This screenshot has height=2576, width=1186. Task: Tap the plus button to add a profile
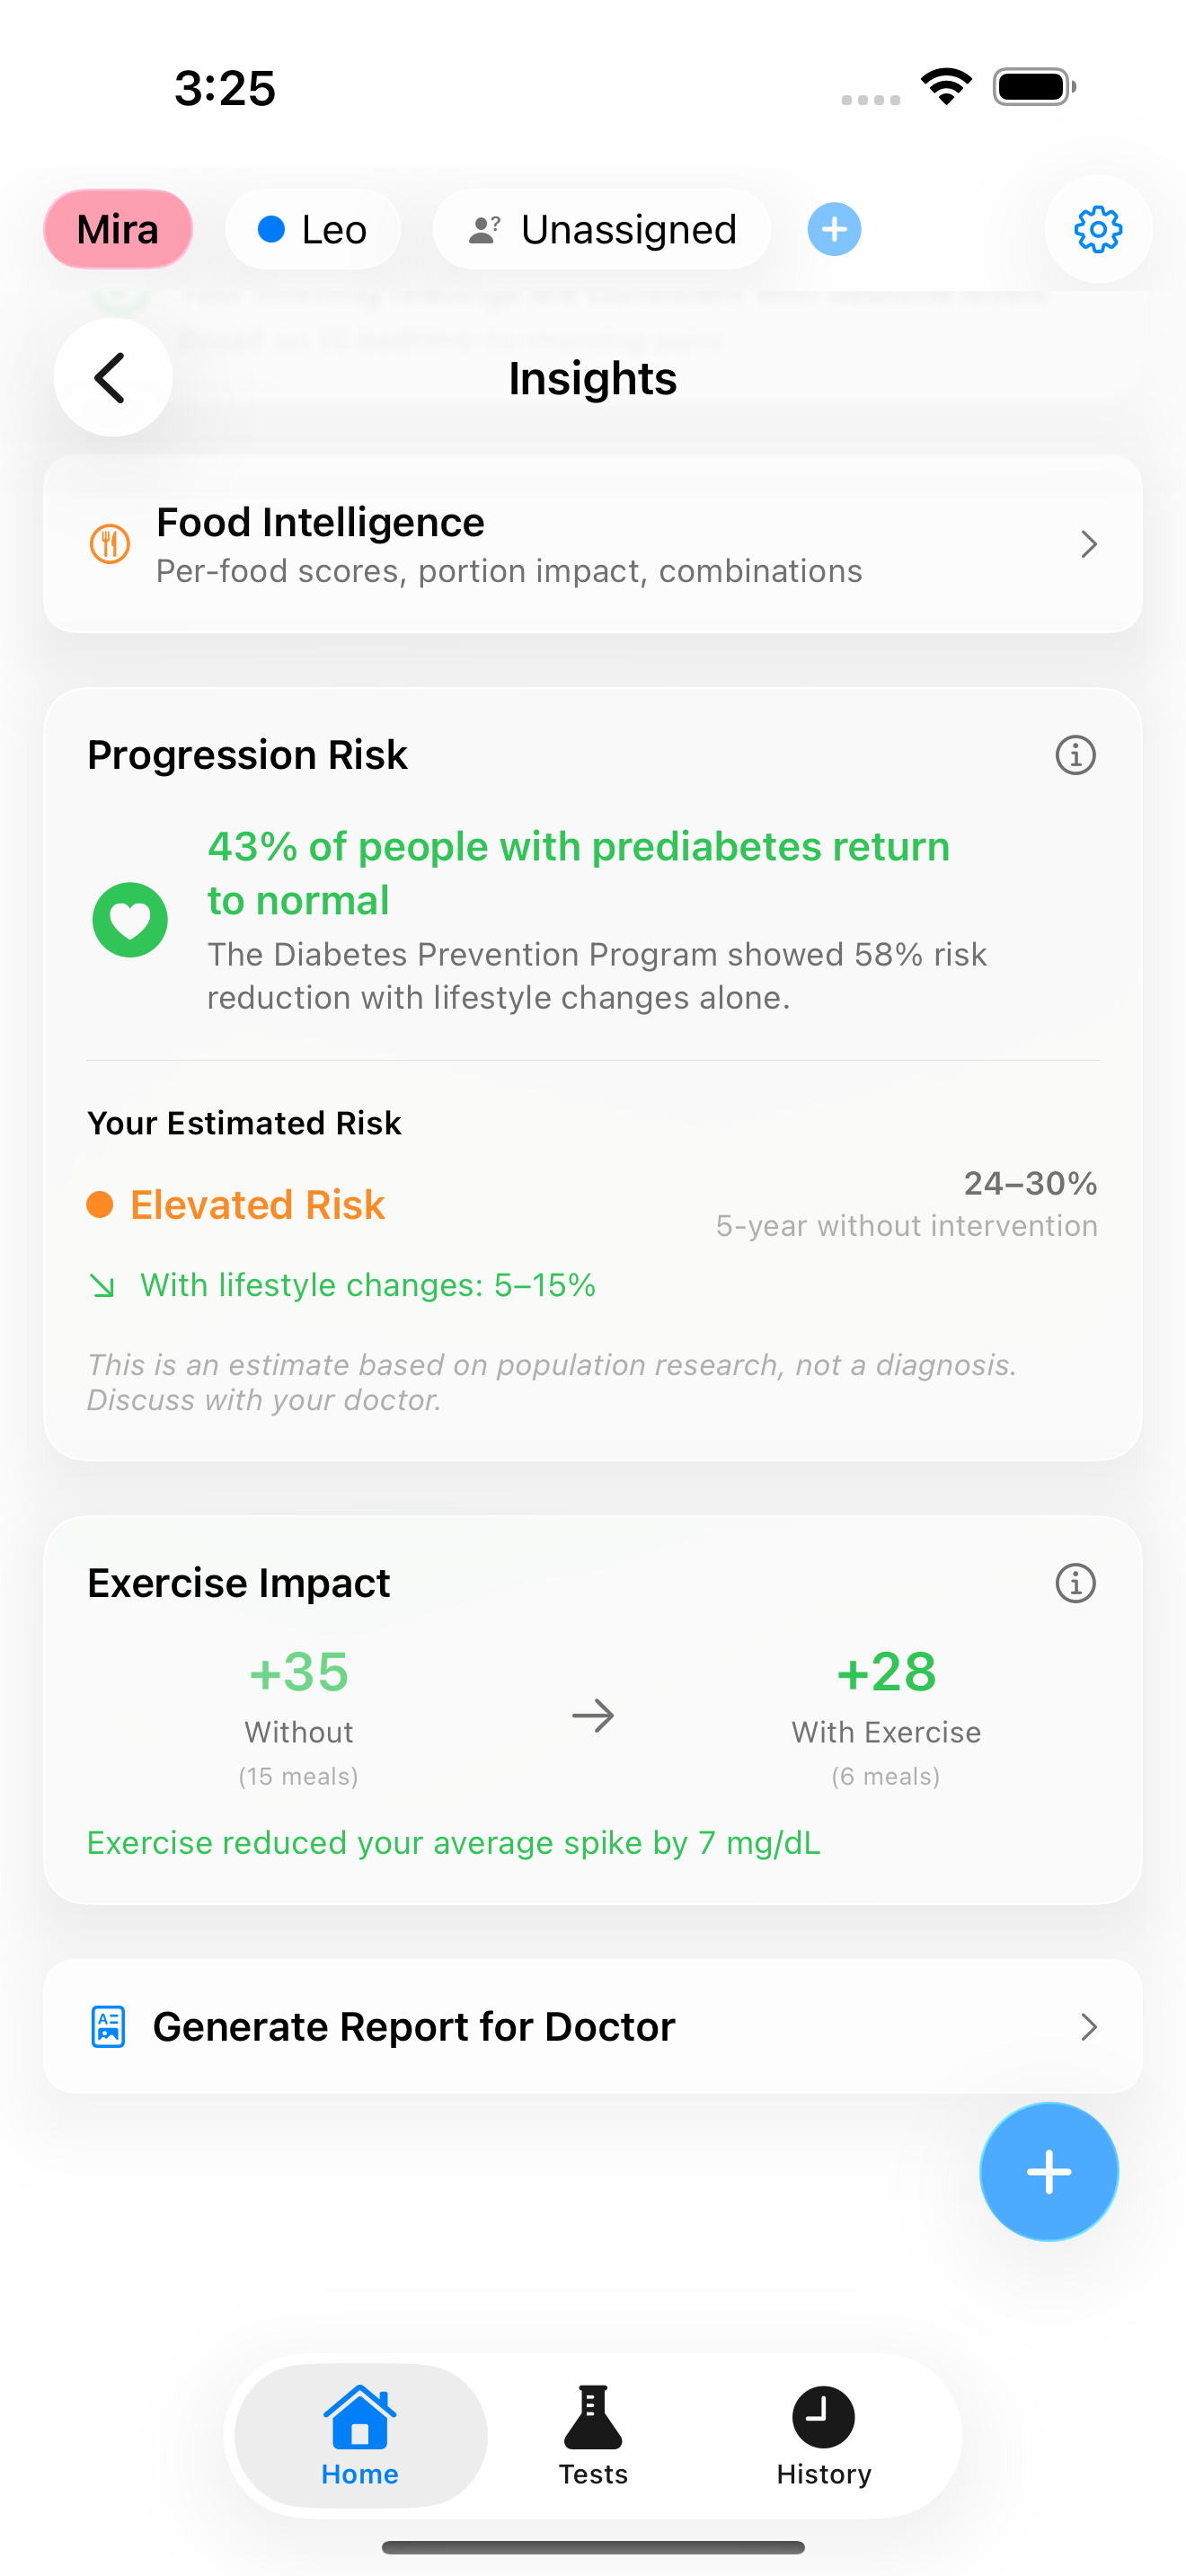(833, 229)
